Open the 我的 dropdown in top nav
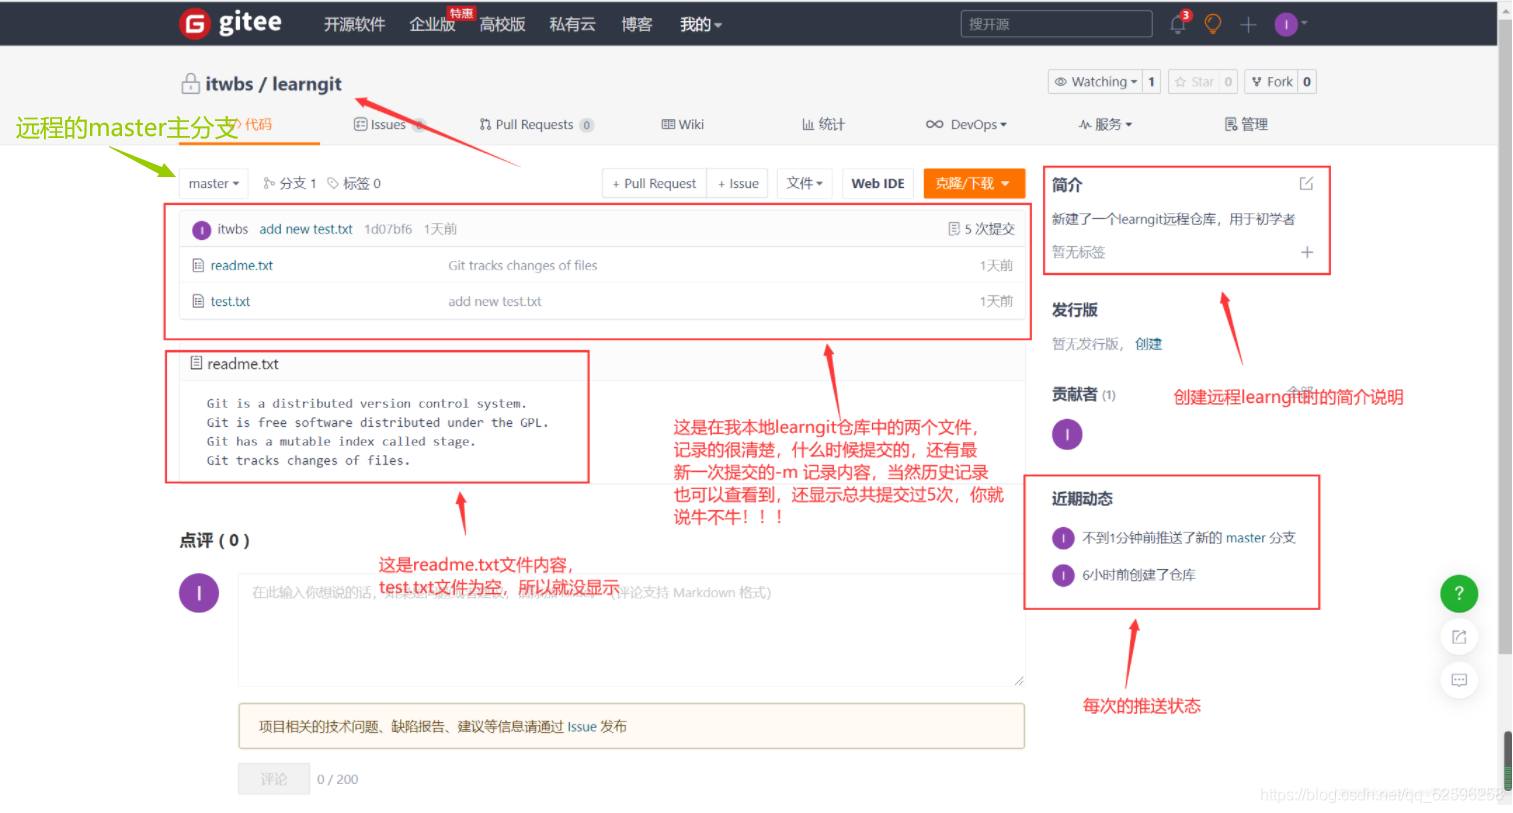The image size is (1513, 813). pos(701,24)
